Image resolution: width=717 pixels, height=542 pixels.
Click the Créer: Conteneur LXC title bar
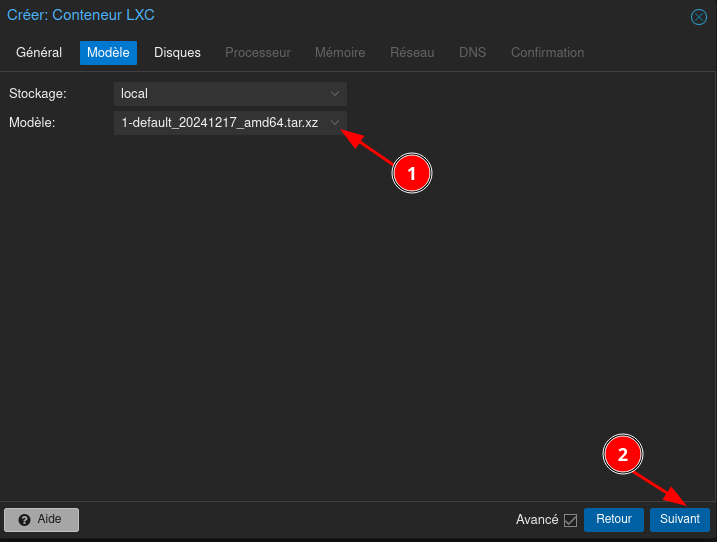[x=300, y=16]
